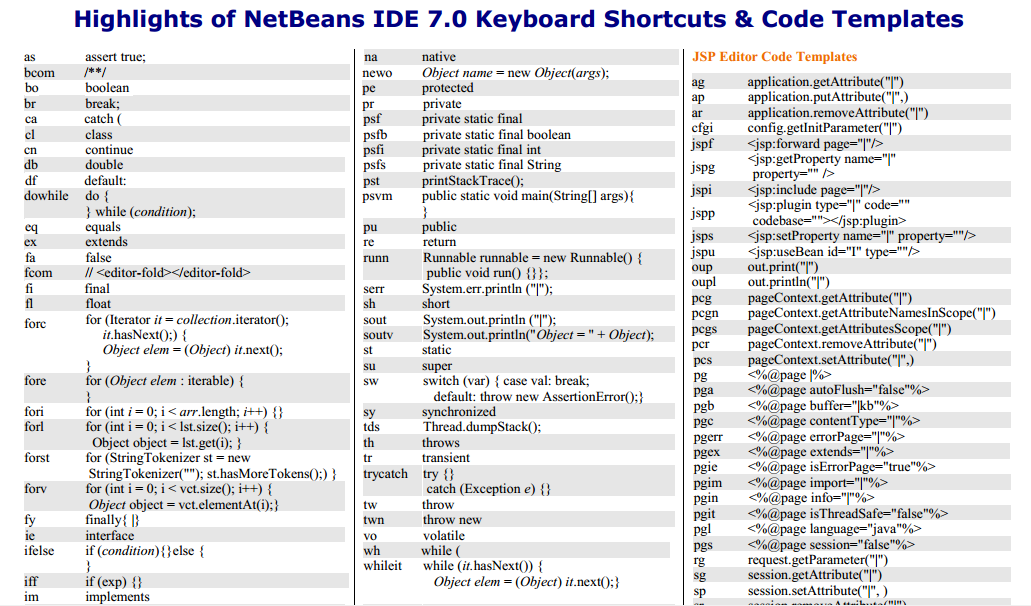Select the 'trycatch' abbreviation

(385, 474)
